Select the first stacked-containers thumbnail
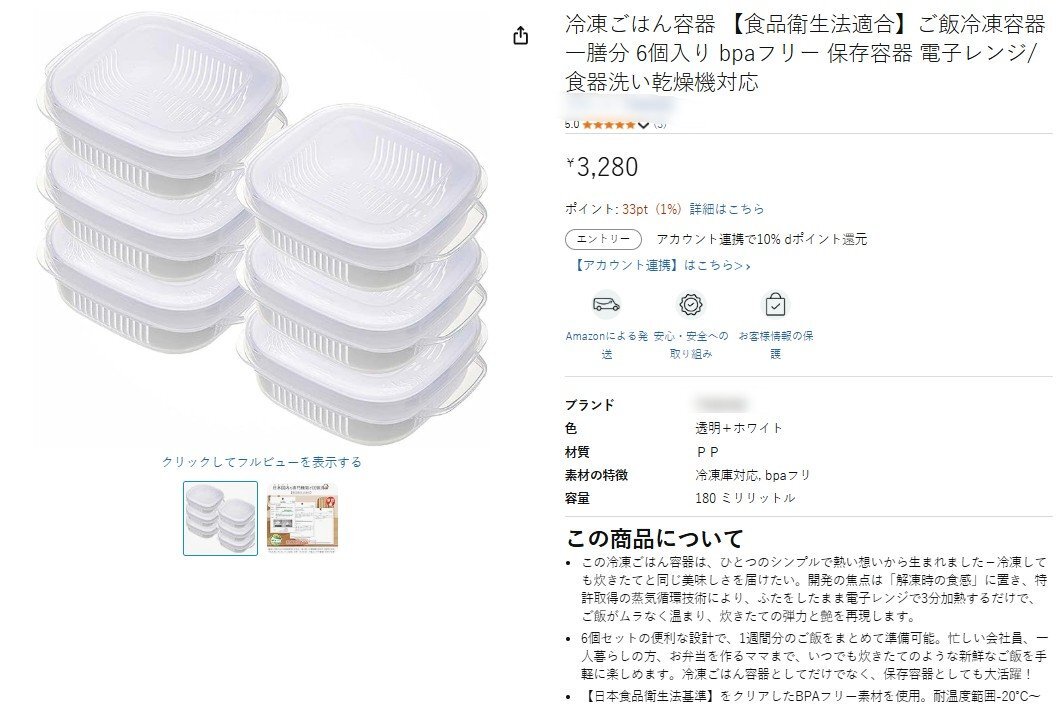Viewport: 1064px width, 706px height. click(221, 518)
